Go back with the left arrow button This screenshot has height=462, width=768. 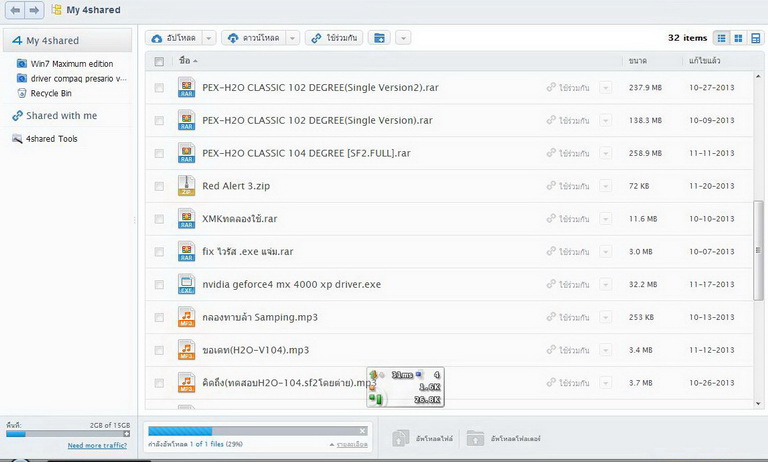click(15, 10)
